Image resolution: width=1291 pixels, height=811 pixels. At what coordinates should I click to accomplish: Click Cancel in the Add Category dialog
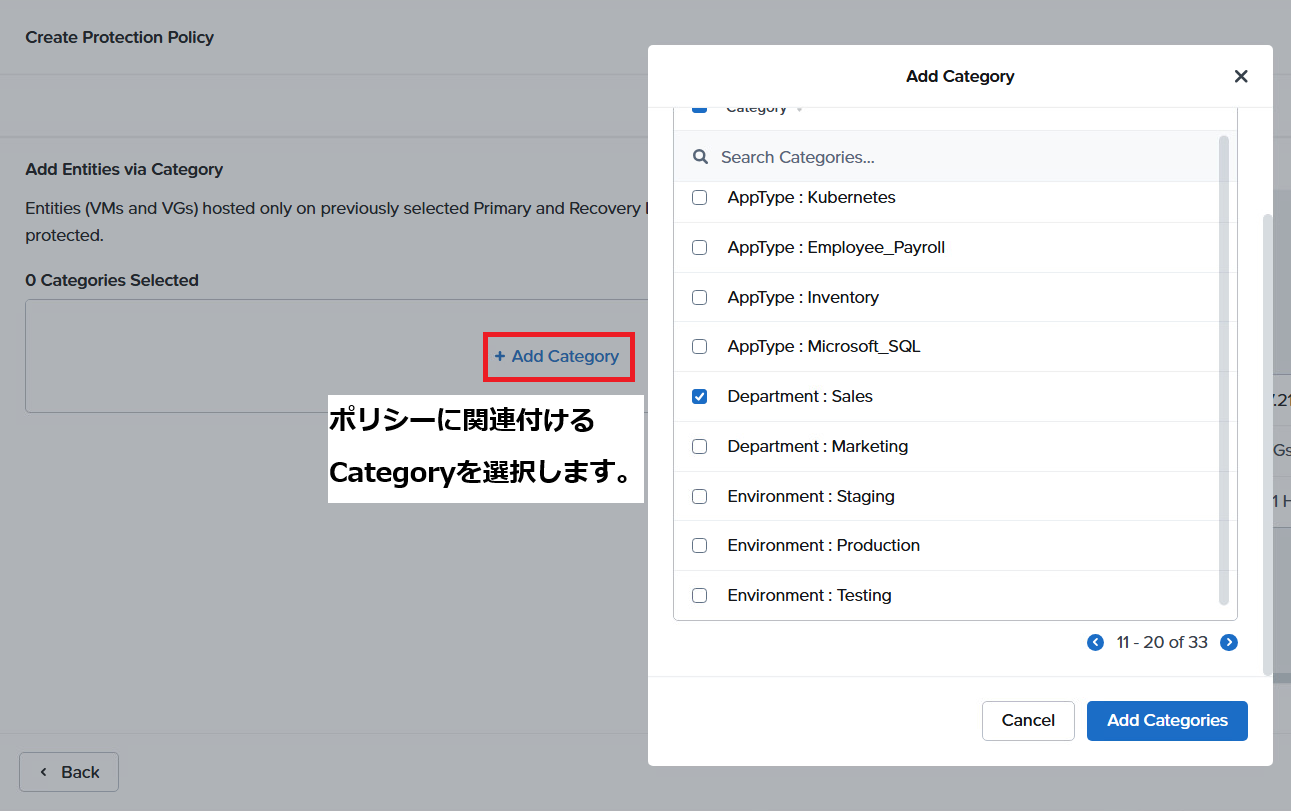coord(1028,721)
